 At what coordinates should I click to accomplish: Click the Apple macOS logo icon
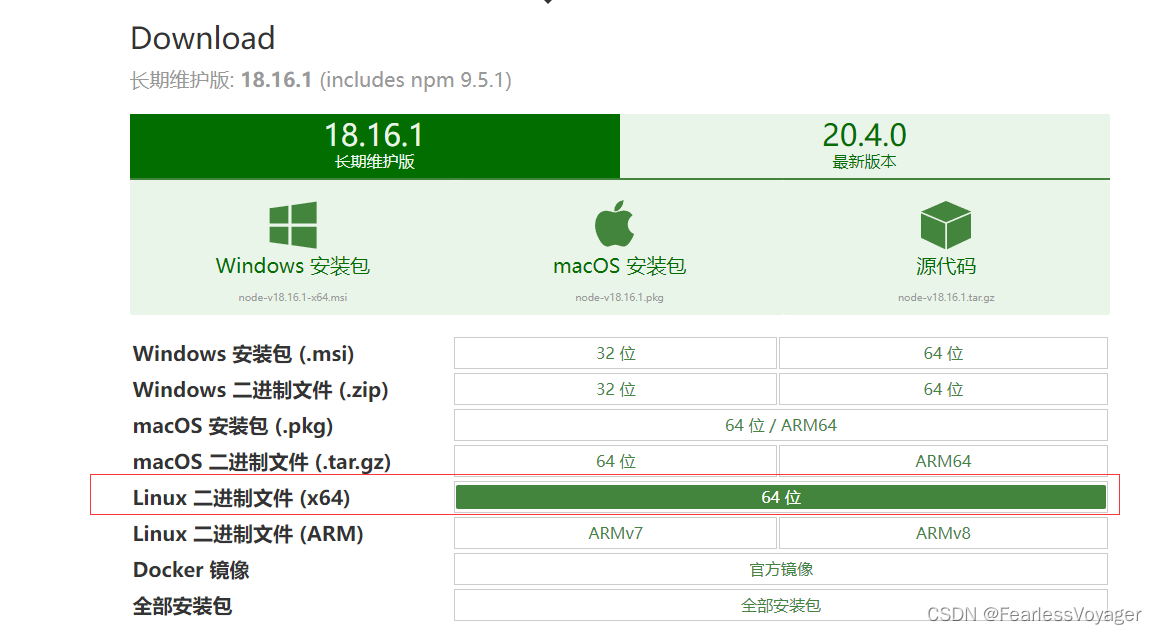[x=614, y=223]
